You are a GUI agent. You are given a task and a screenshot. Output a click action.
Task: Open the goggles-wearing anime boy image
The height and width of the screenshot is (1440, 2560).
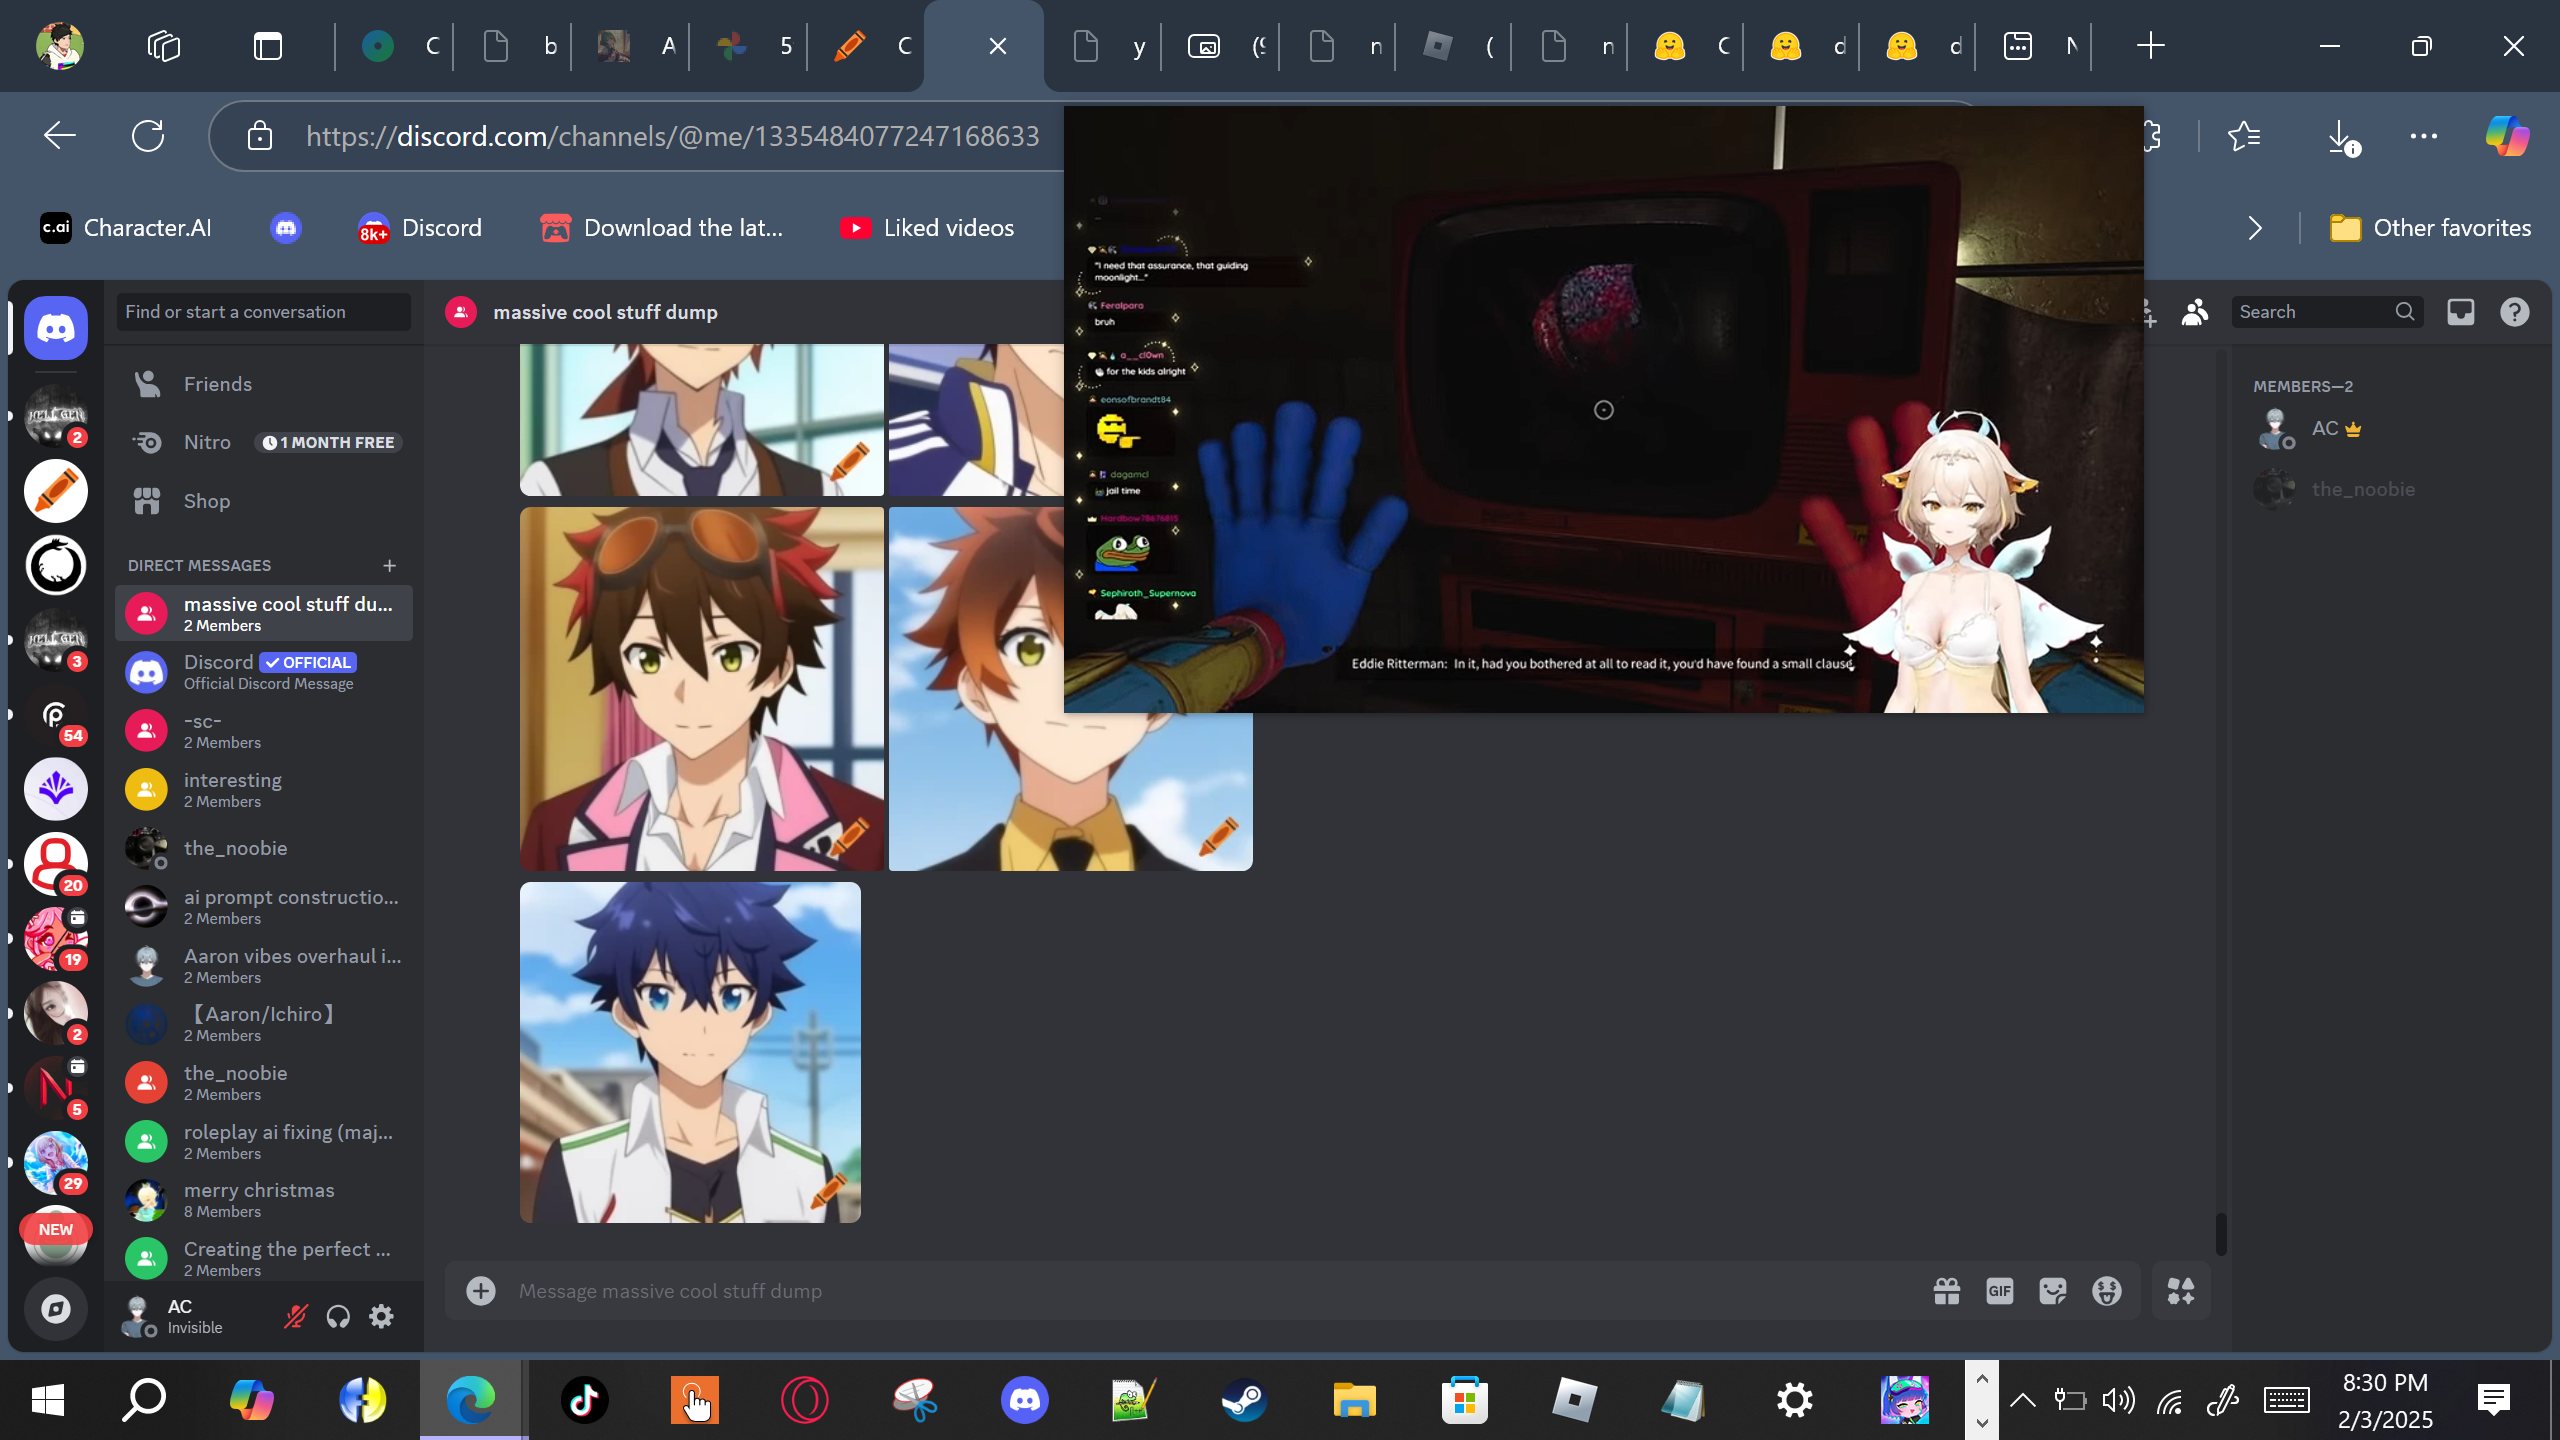click(x=701, y=689)
